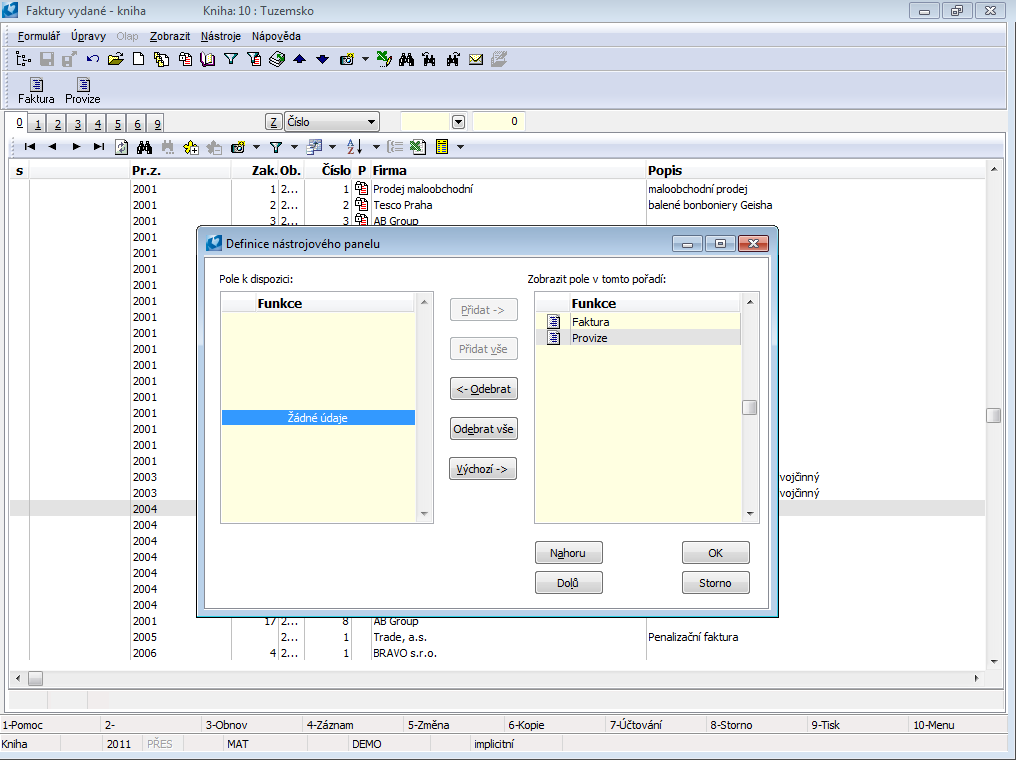Click the undo arrow icon in top toolbar
This screenshot has height=760, width=1016.
click(93, 59)
